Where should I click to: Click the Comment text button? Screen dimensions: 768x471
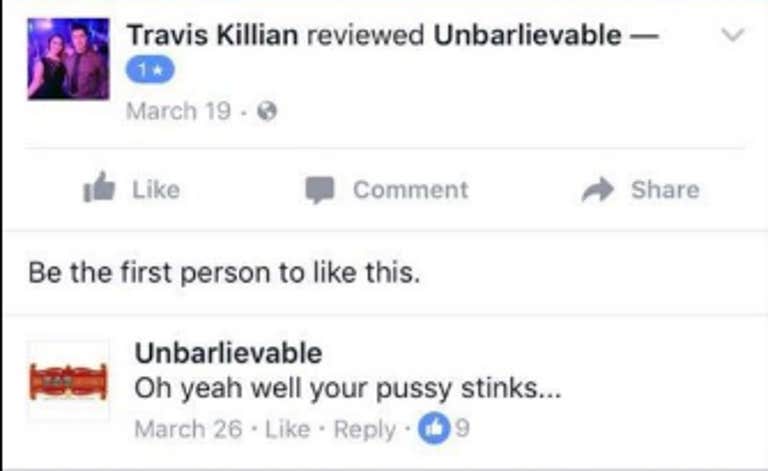(x=410, y=189)
